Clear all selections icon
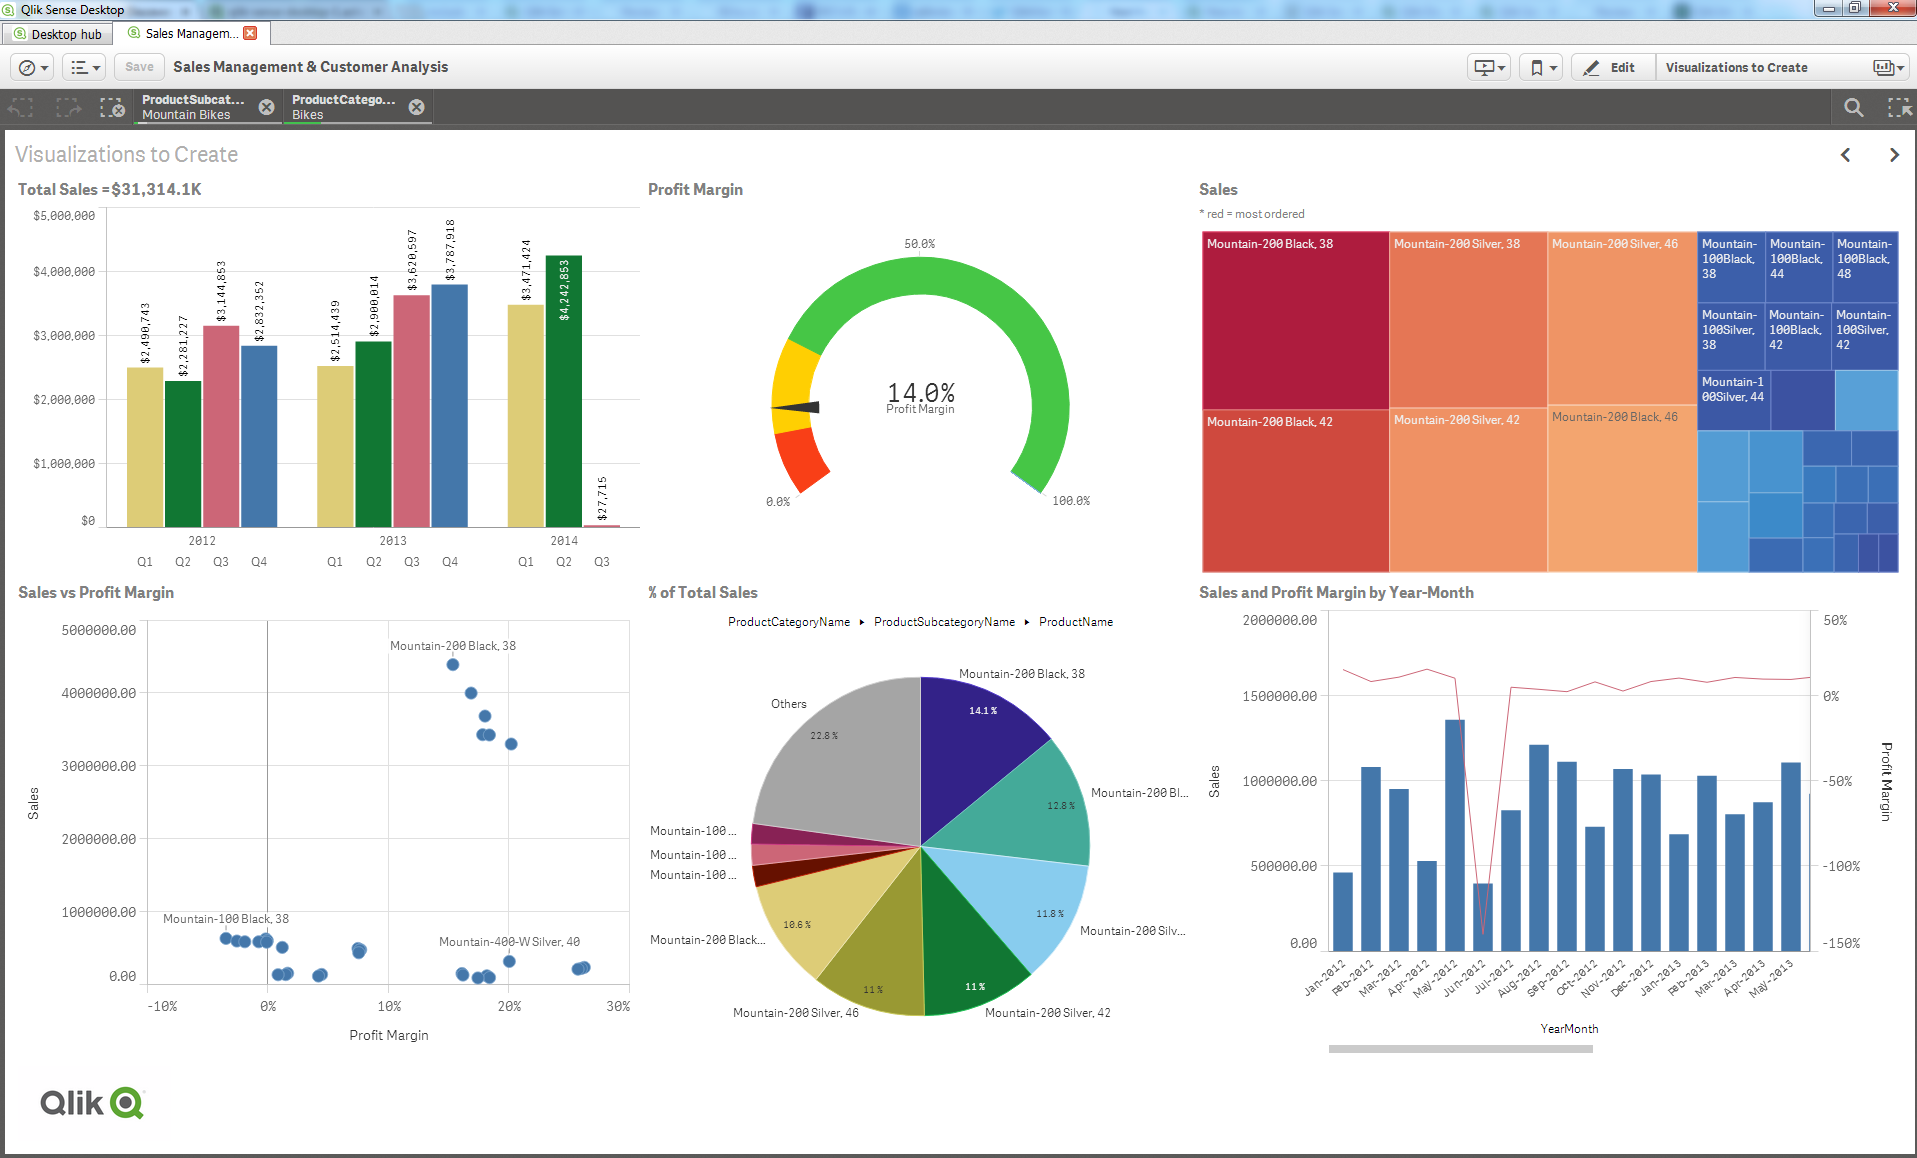 tap(112, 108)
